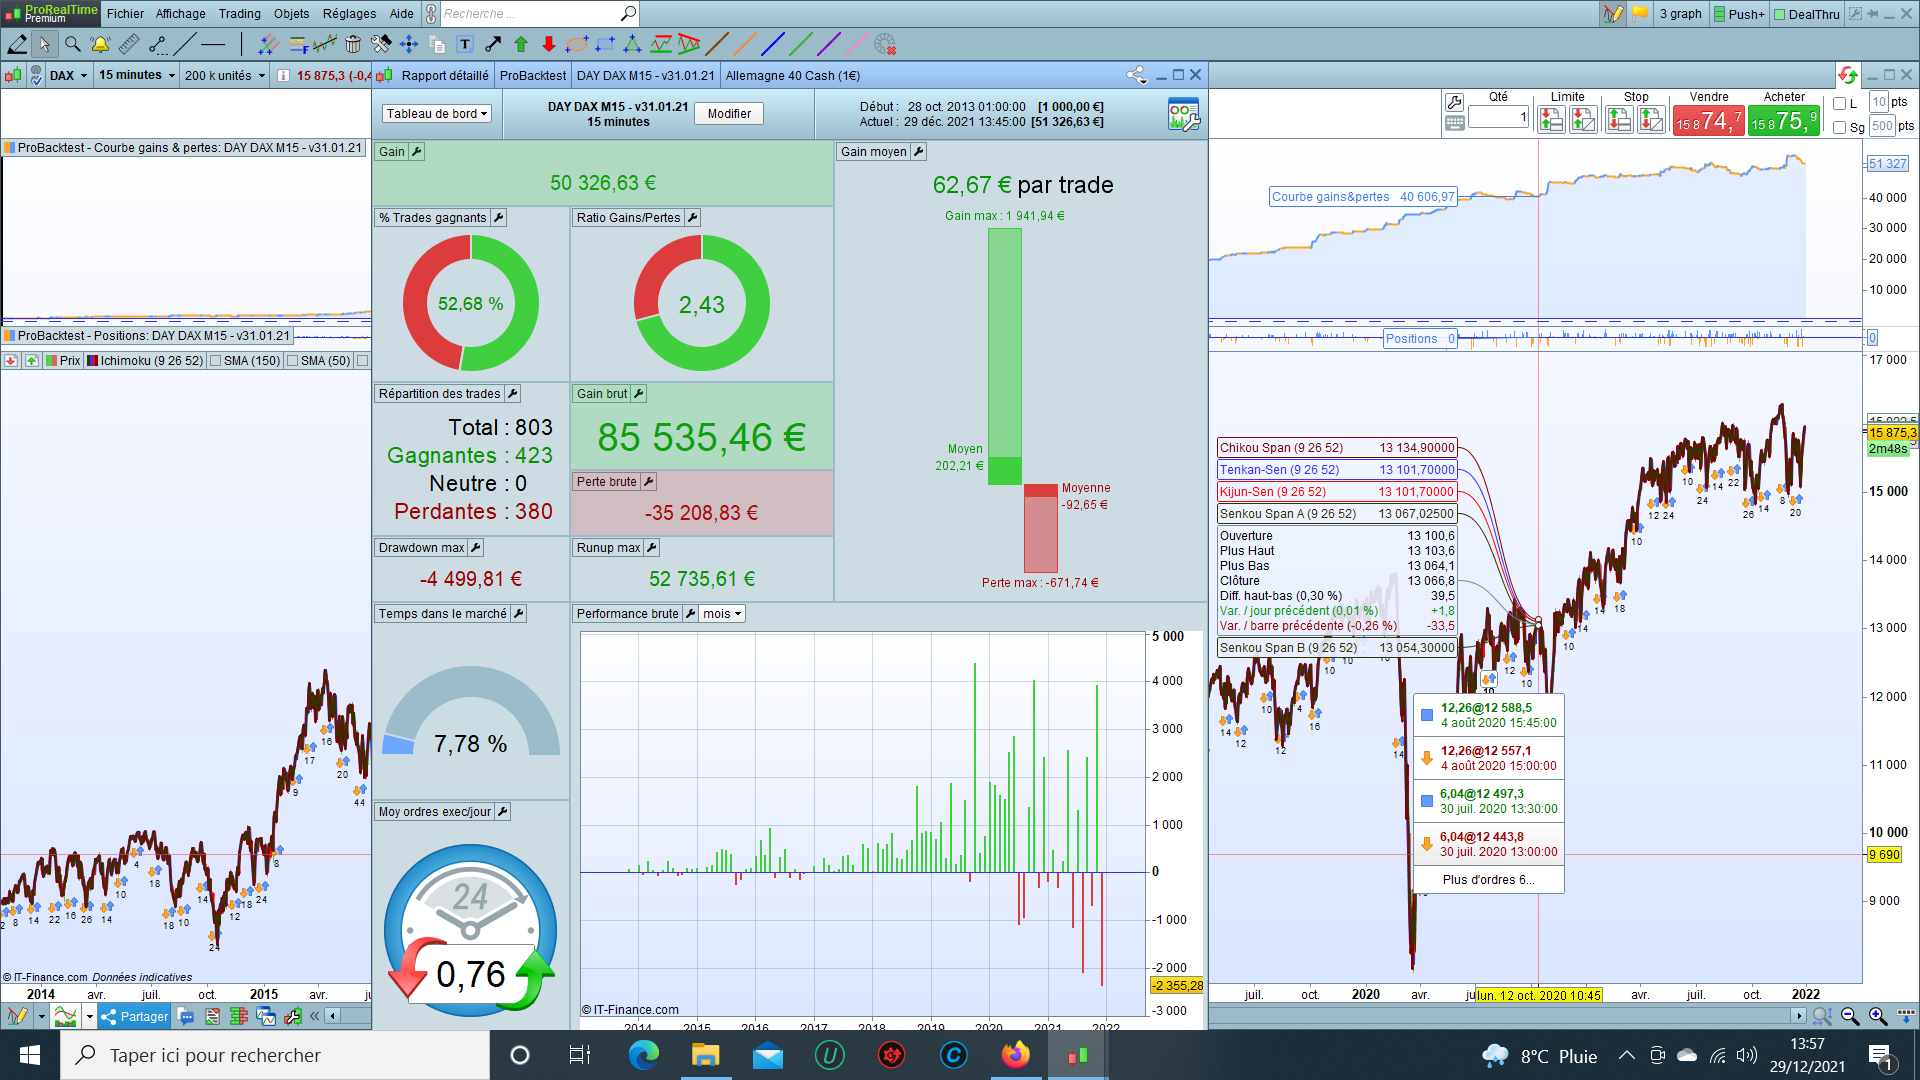Select the text T drawing tool
1920x1080 pixels.
click(465, 44)
